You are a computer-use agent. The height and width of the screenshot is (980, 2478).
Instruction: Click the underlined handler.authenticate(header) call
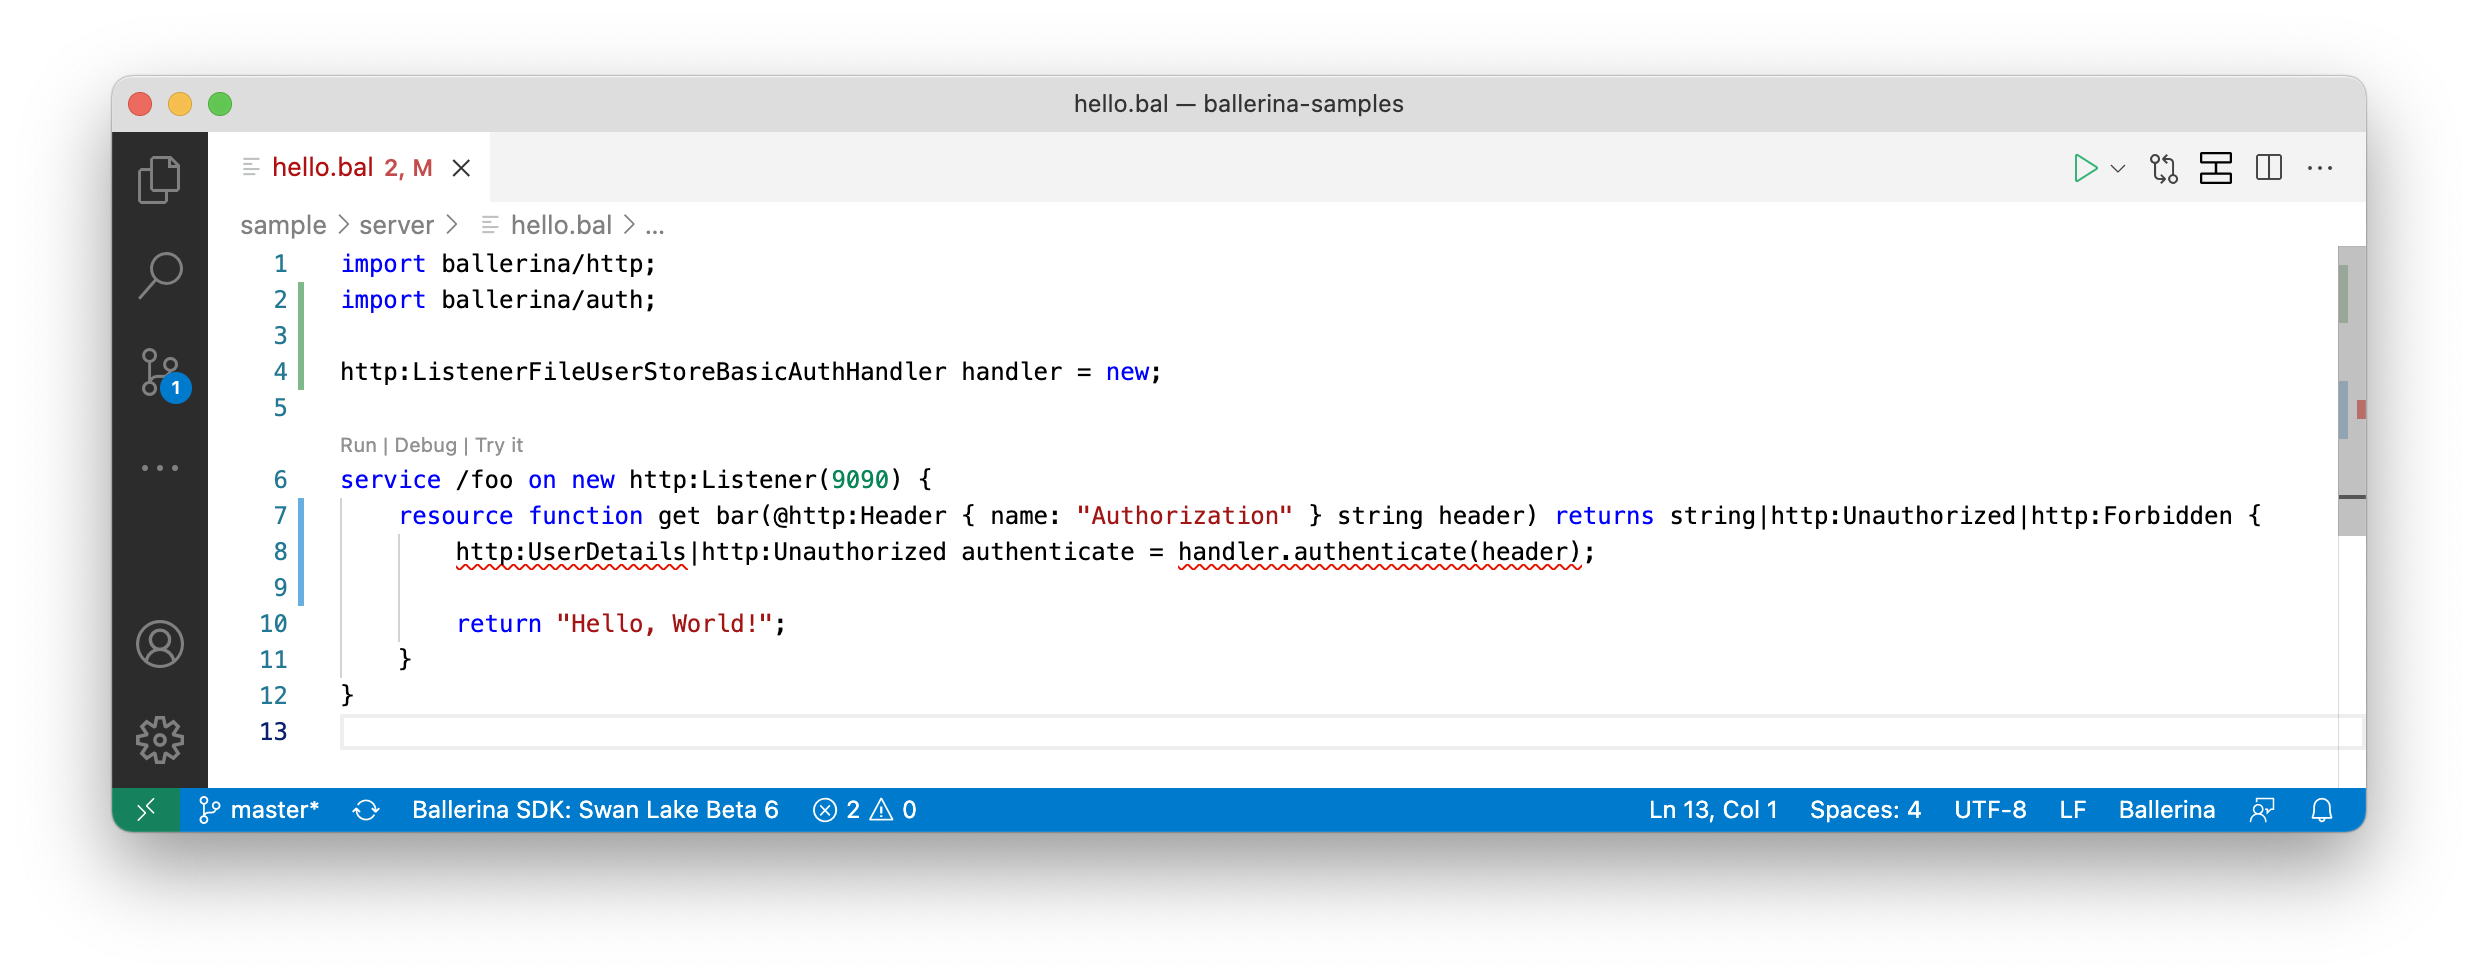pos(1380,552)
